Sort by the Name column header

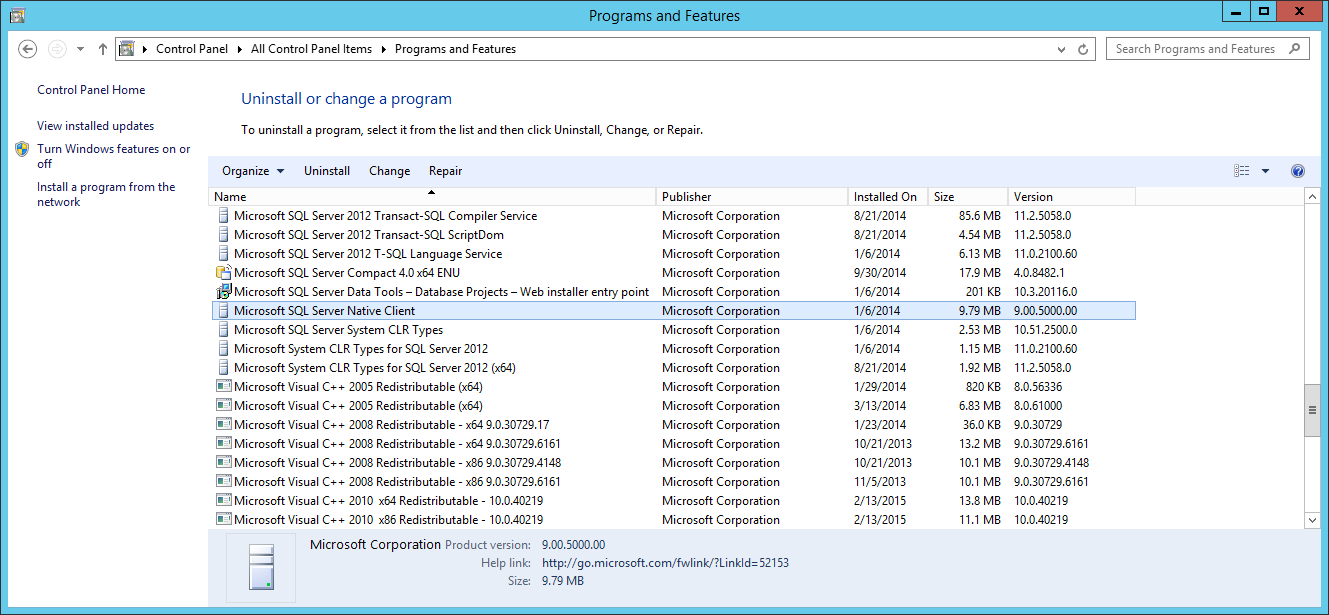432,197
